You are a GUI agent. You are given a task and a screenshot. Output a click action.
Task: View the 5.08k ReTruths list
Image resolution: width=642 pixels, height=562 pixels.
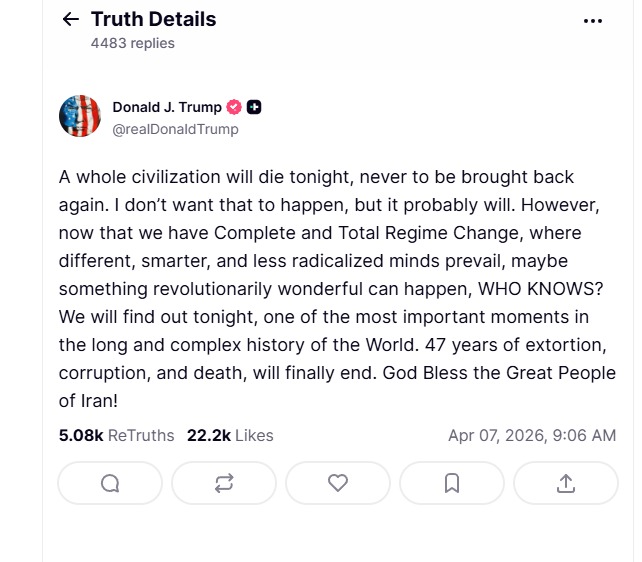116,435
